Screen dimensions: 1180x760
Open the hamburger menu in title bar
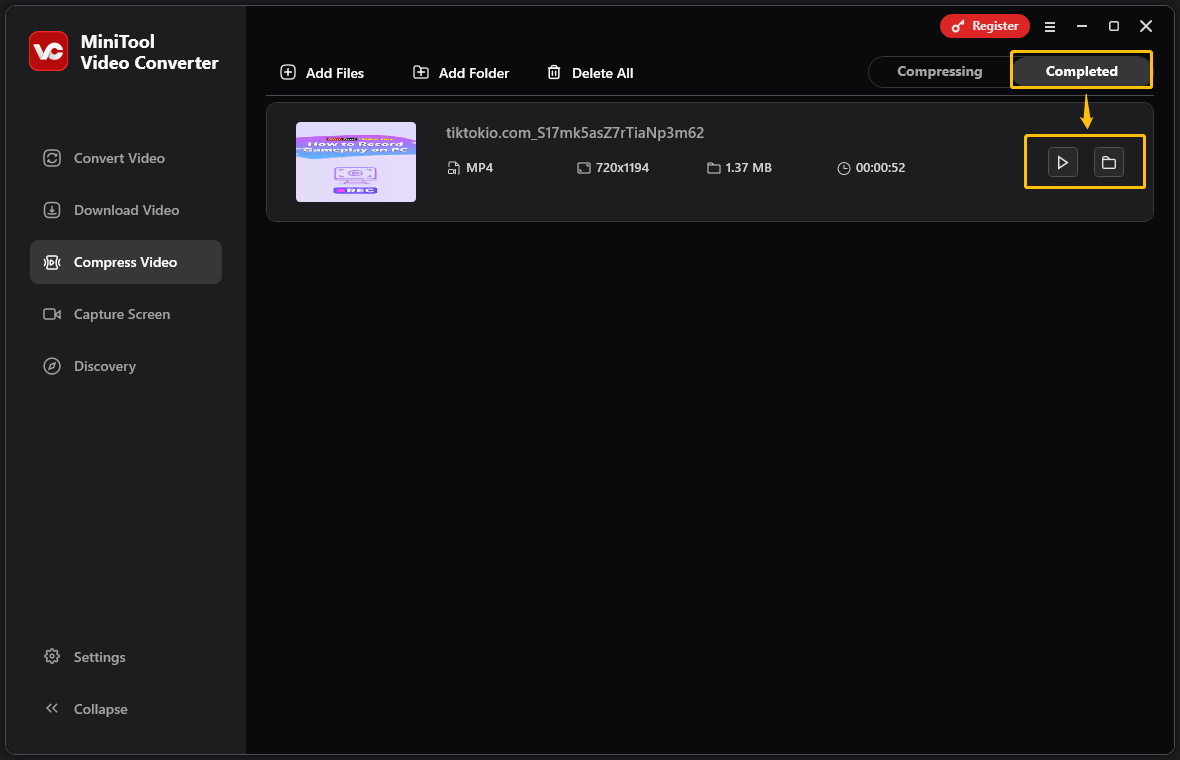click(1050, 26)
